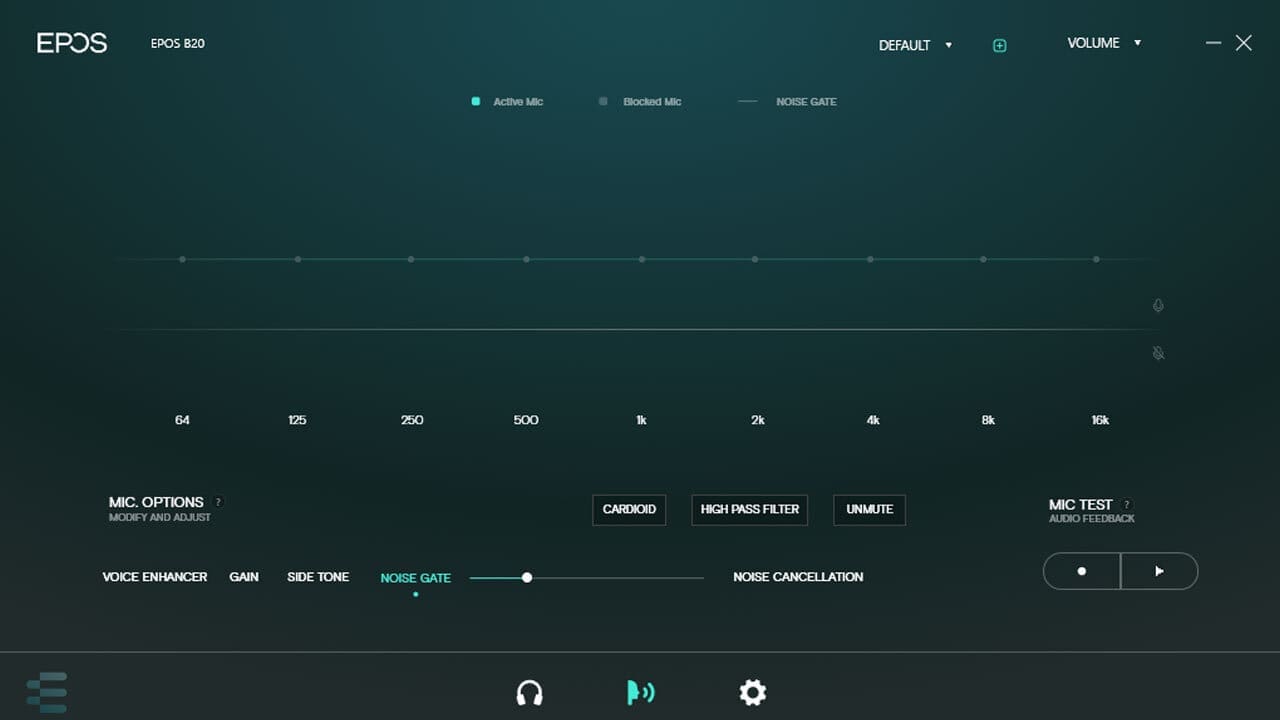Image resolution: width=1280 pixels, height=720 pixels.
Task: Open the DEFAULT profile dropdown
Action: tap(913, 45)
